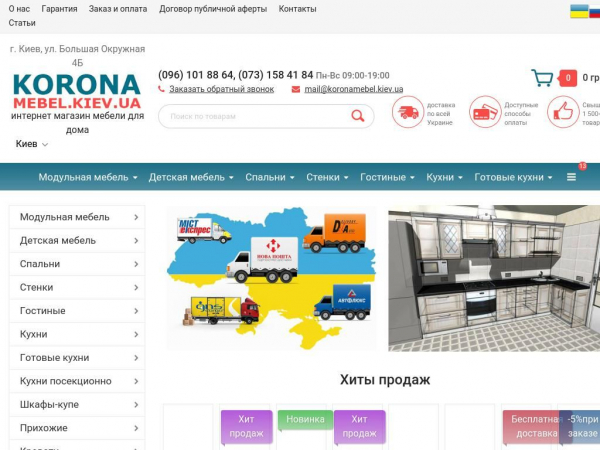
Task: Click the payment cards circle icon
Action: (485, 112)
